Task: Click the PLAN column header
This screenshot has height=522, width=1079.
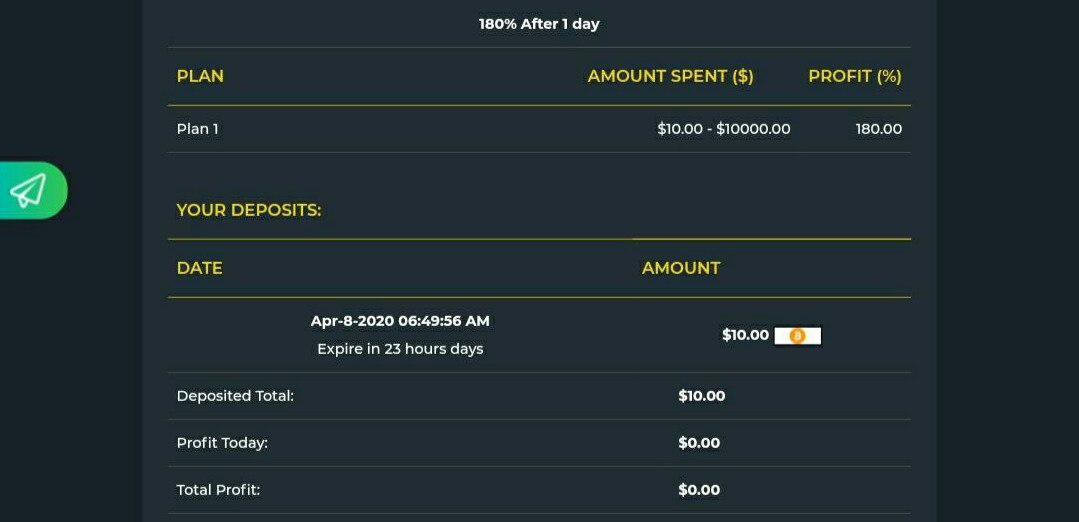Action: (200, 76)
